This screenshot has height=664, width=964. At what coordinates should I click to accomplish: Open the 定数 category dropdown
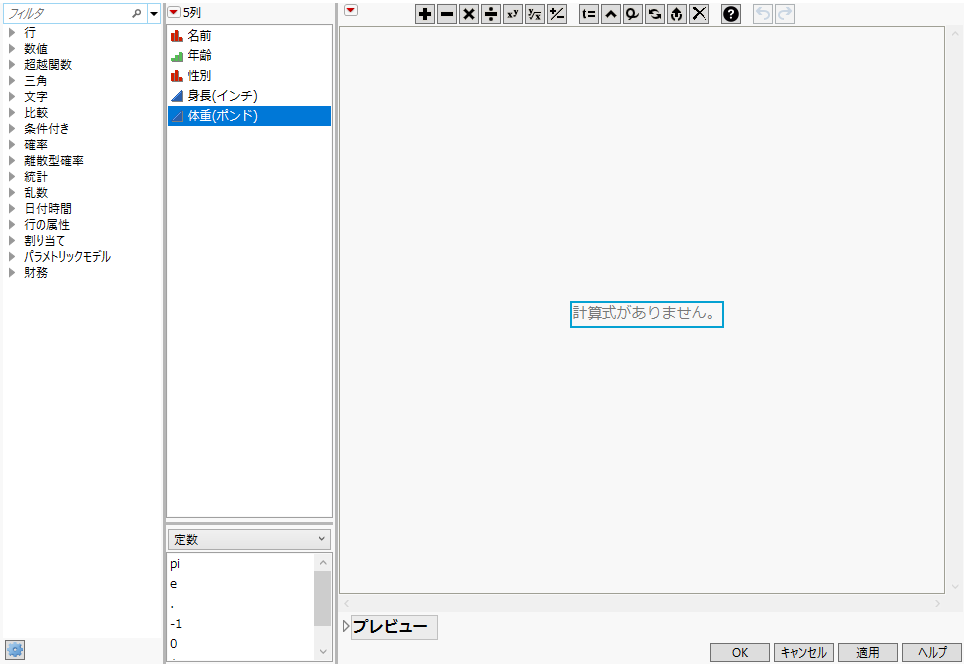pyautogui.click(x=248, y=538)
